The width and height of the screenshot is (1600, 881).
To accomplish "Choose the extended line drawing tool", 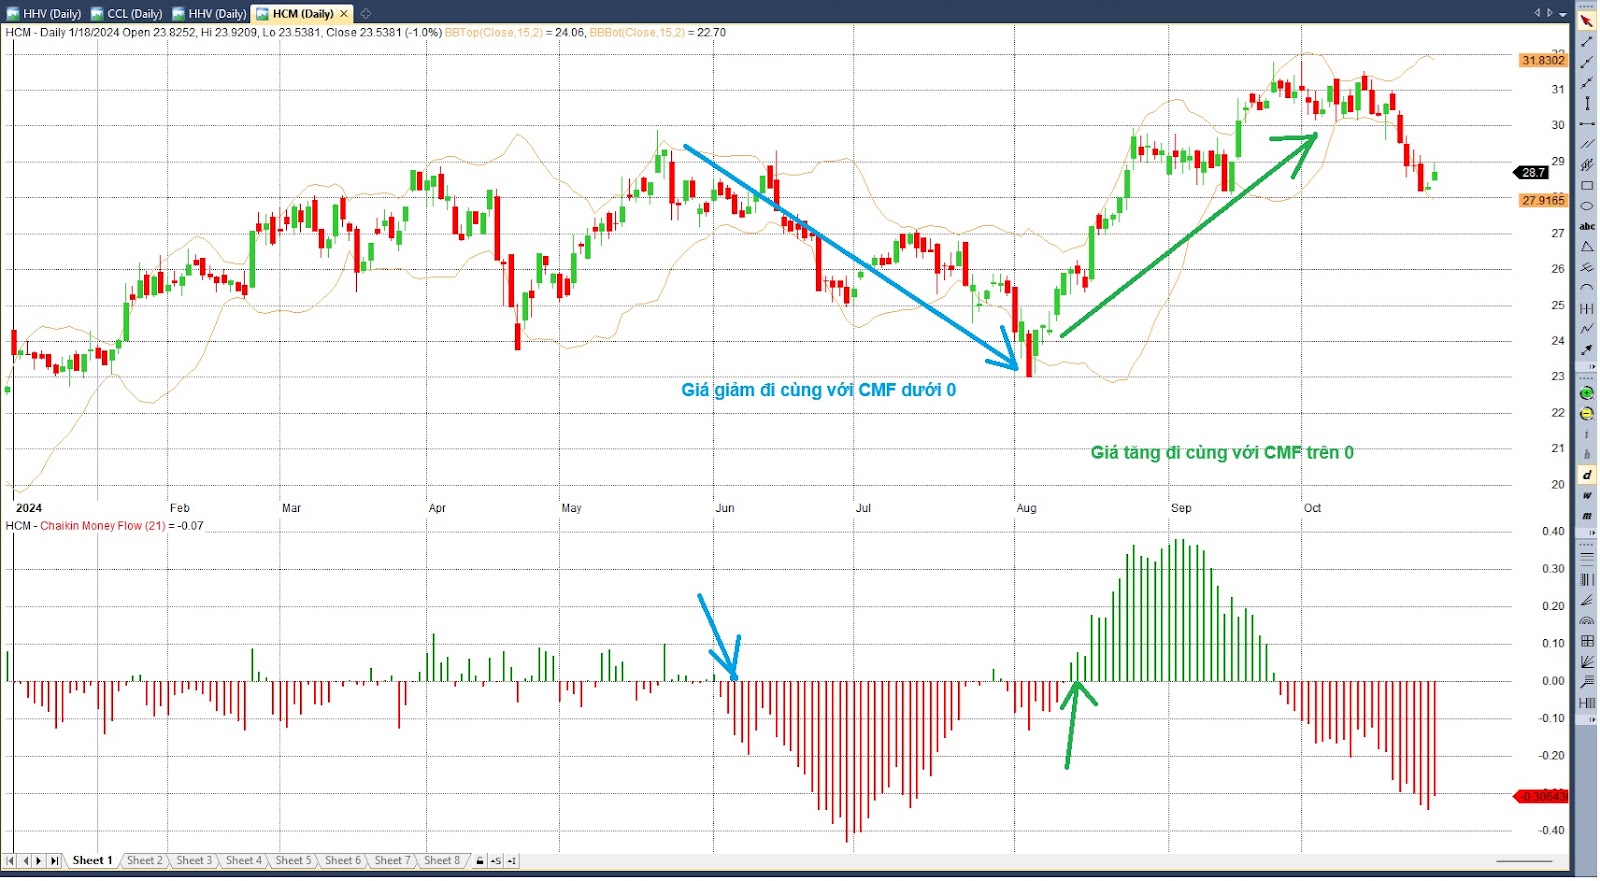I will coord(1587,82).
